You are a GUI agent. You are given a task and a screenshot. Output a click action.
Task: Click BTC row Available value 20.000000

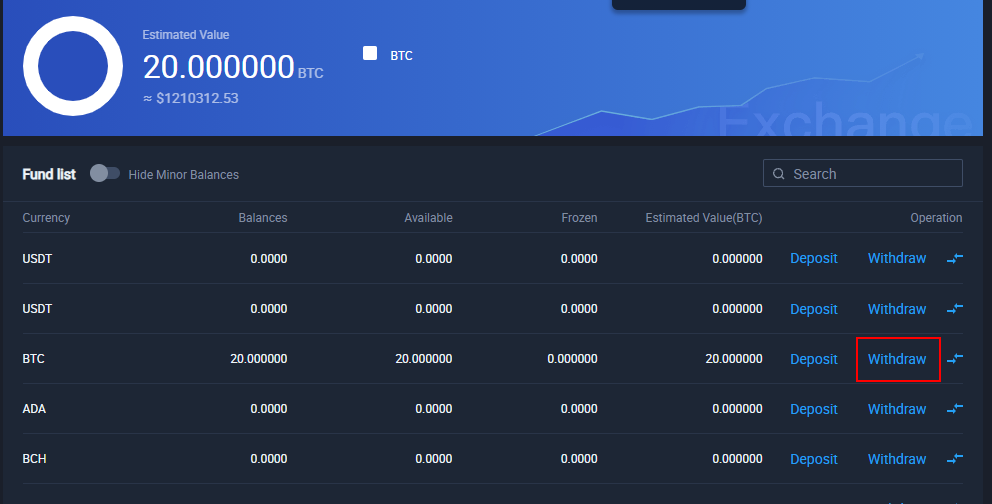point(424,359)
